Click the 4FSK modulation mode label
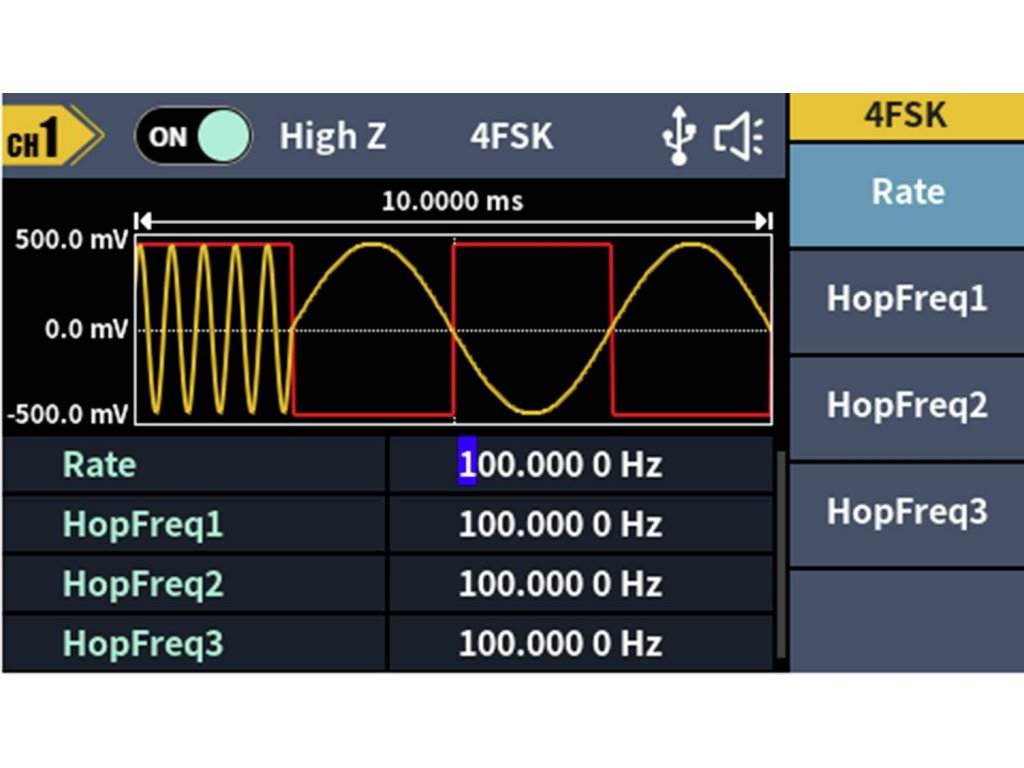The height and width of the screenshot is (768, 1024). 511,136
